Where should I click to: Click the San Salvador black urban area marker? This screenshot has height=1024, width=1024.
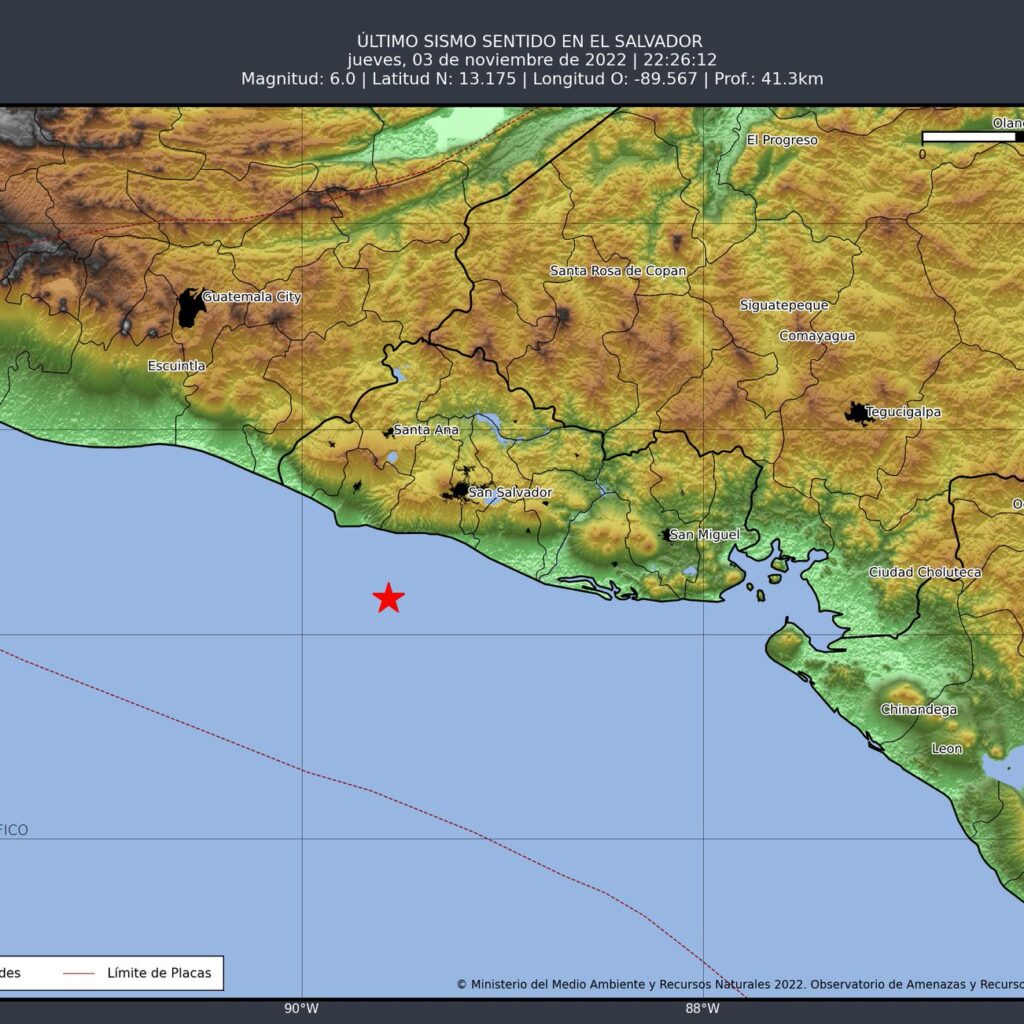point(460,491)
